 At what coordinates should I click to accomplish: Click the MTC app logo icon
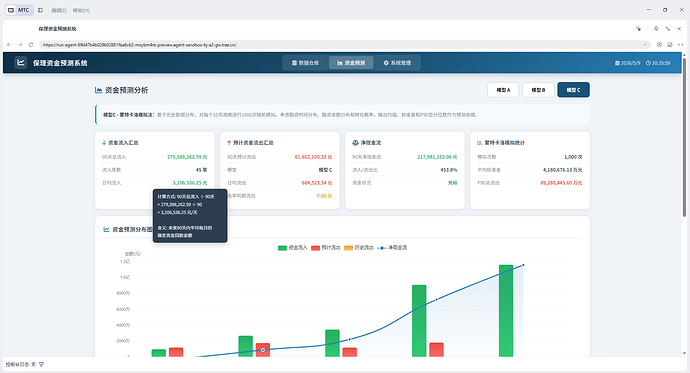click(x=11, y=10)
